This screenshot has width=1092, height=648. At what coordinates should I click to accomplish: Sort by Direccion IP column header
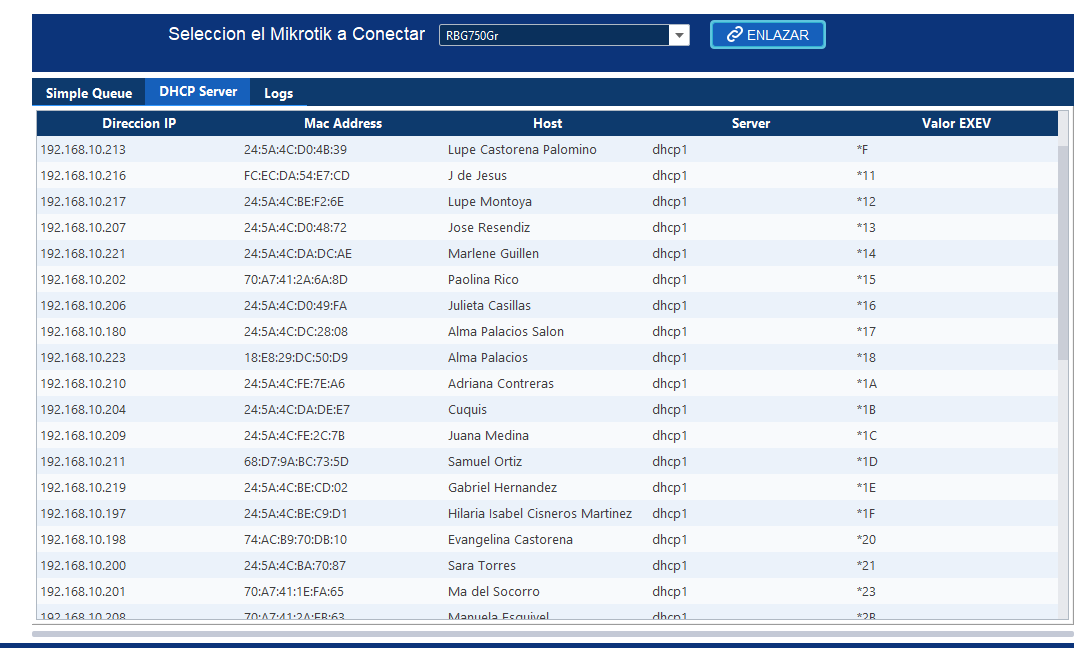(x=139, y=124)
